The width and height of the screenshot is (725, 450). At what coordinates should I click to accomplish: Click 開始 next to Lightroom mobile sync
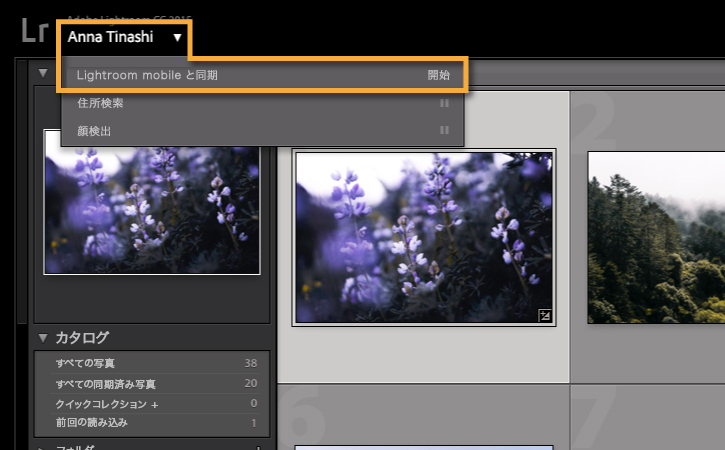pos(438,75)
